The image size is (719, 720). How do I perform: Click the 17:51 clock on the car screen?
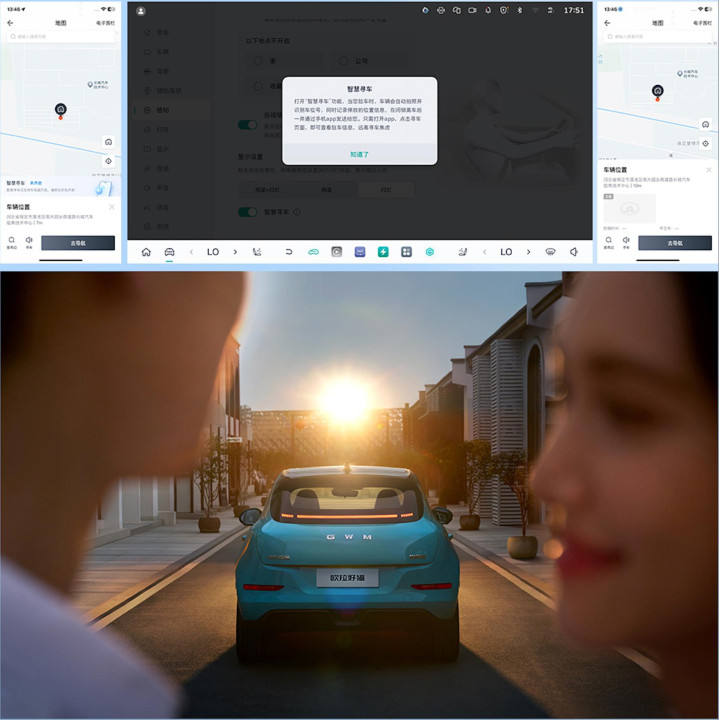coord(574,10)
